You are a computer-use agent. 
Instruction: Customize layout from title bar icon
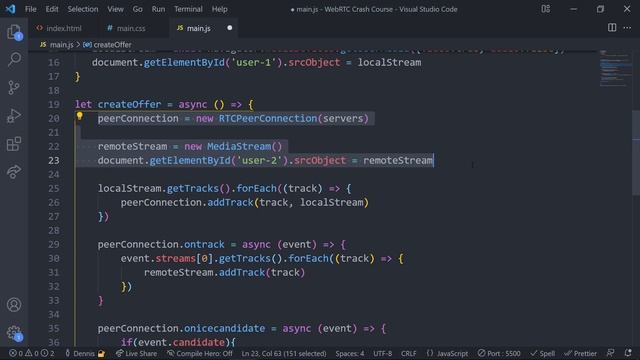pyautogui.click(x=546, y=9)
